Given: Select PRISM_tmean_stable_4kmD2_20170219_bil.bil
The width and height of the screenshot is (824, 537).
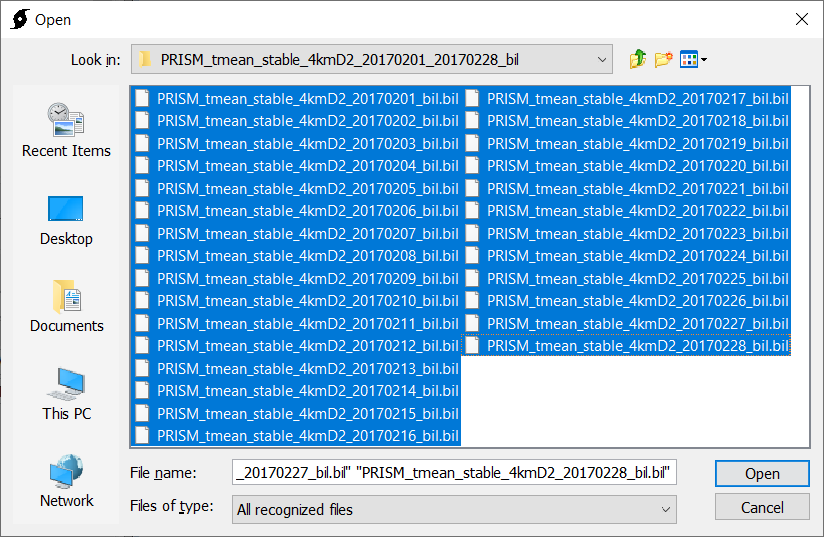Looking at the screenshot, I should click(x=626, y=143).
